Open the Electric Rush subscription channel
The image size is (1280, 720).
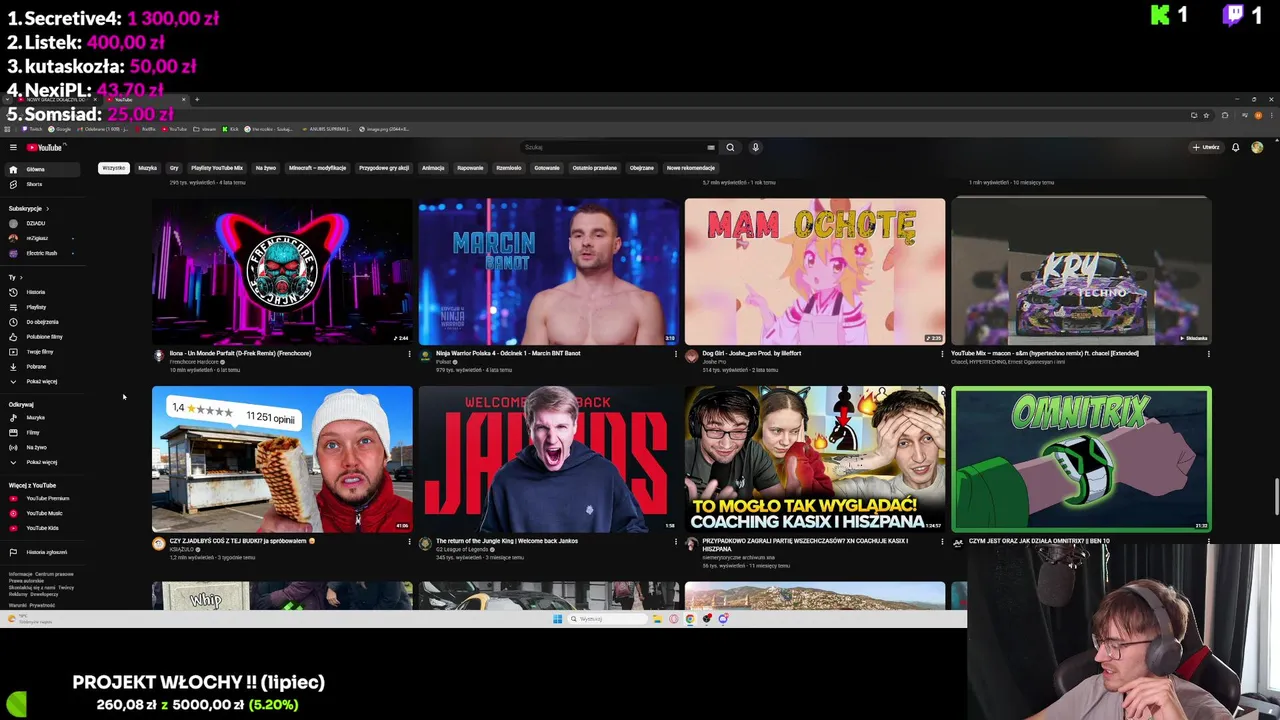click(x=43, y=253)
